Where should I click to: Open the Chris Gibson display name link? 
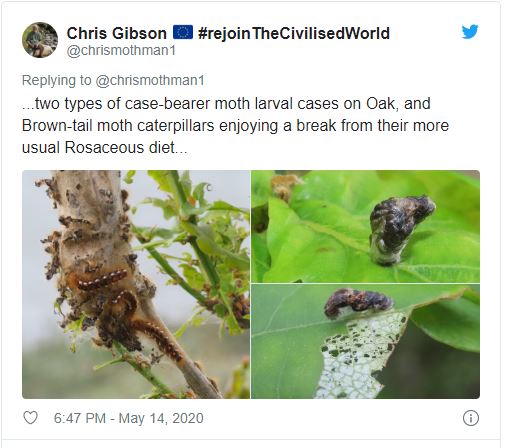click(x=117, y=33)
